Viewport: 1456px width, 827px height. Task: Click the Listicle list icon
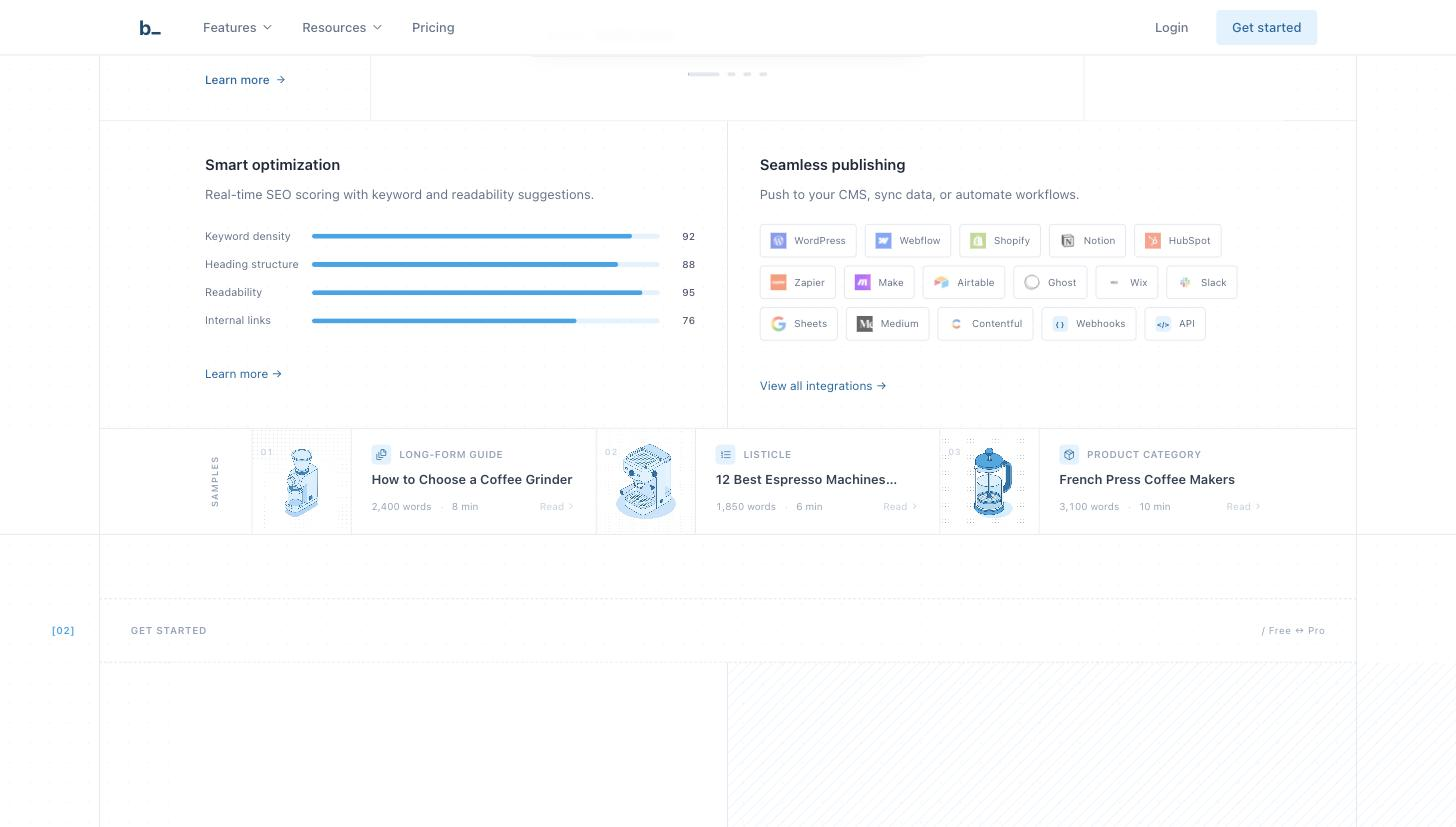tap(726, 455)
